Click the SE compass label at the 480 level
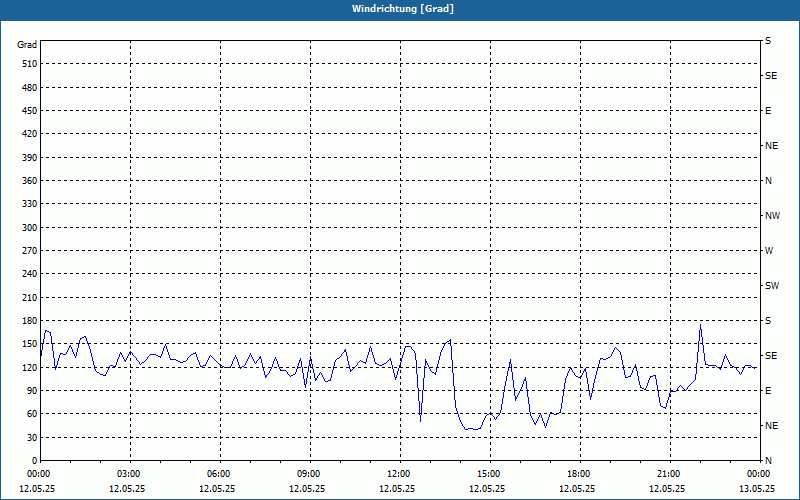 tap(771, 76)
